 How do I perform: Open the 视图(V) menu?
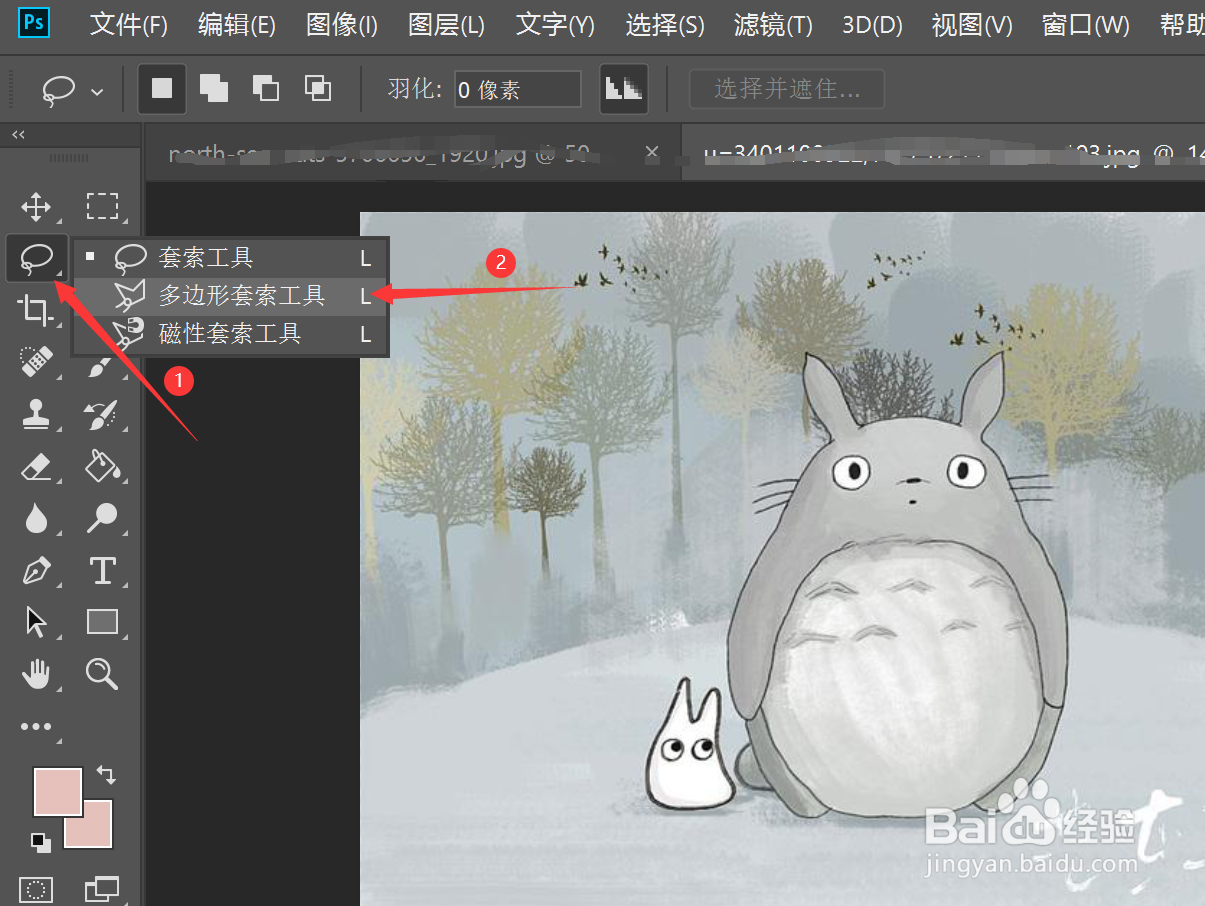(972, 25)
